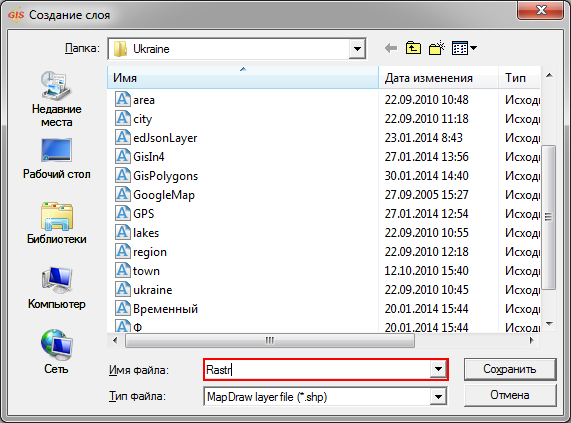Click in the file name input field
Viewport: 571px width, 423px height.
(x=317, y=370)
